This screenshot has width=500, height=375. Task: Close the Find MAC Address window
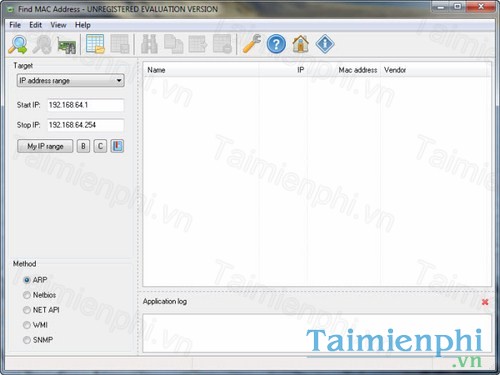pyautogui.click(x=480, y=7)
